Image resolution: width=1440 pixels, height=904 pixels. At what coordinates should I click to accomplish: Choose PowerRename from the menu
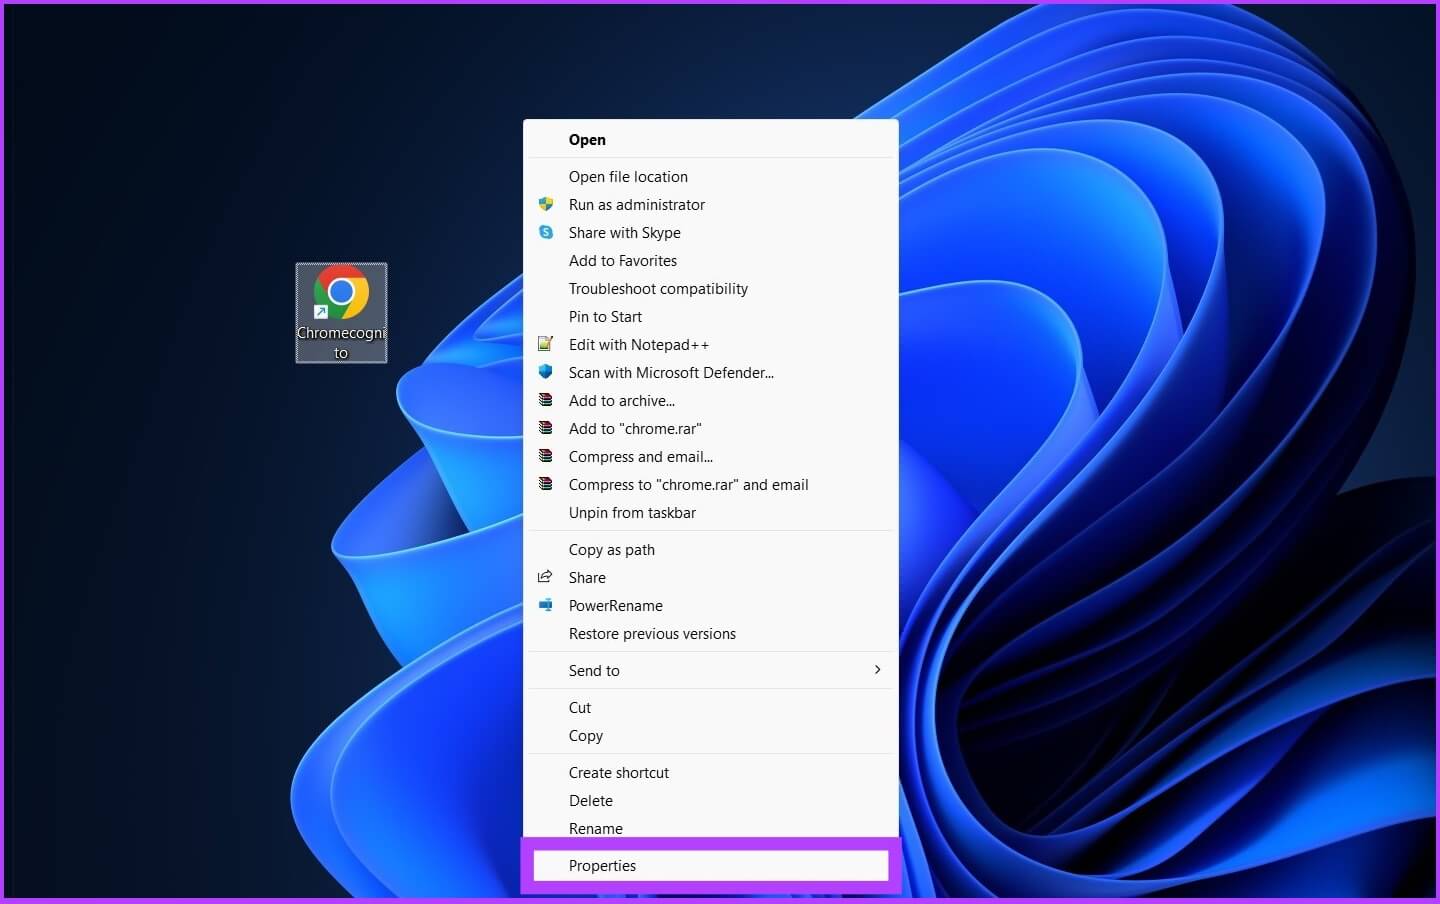[711, 606]
